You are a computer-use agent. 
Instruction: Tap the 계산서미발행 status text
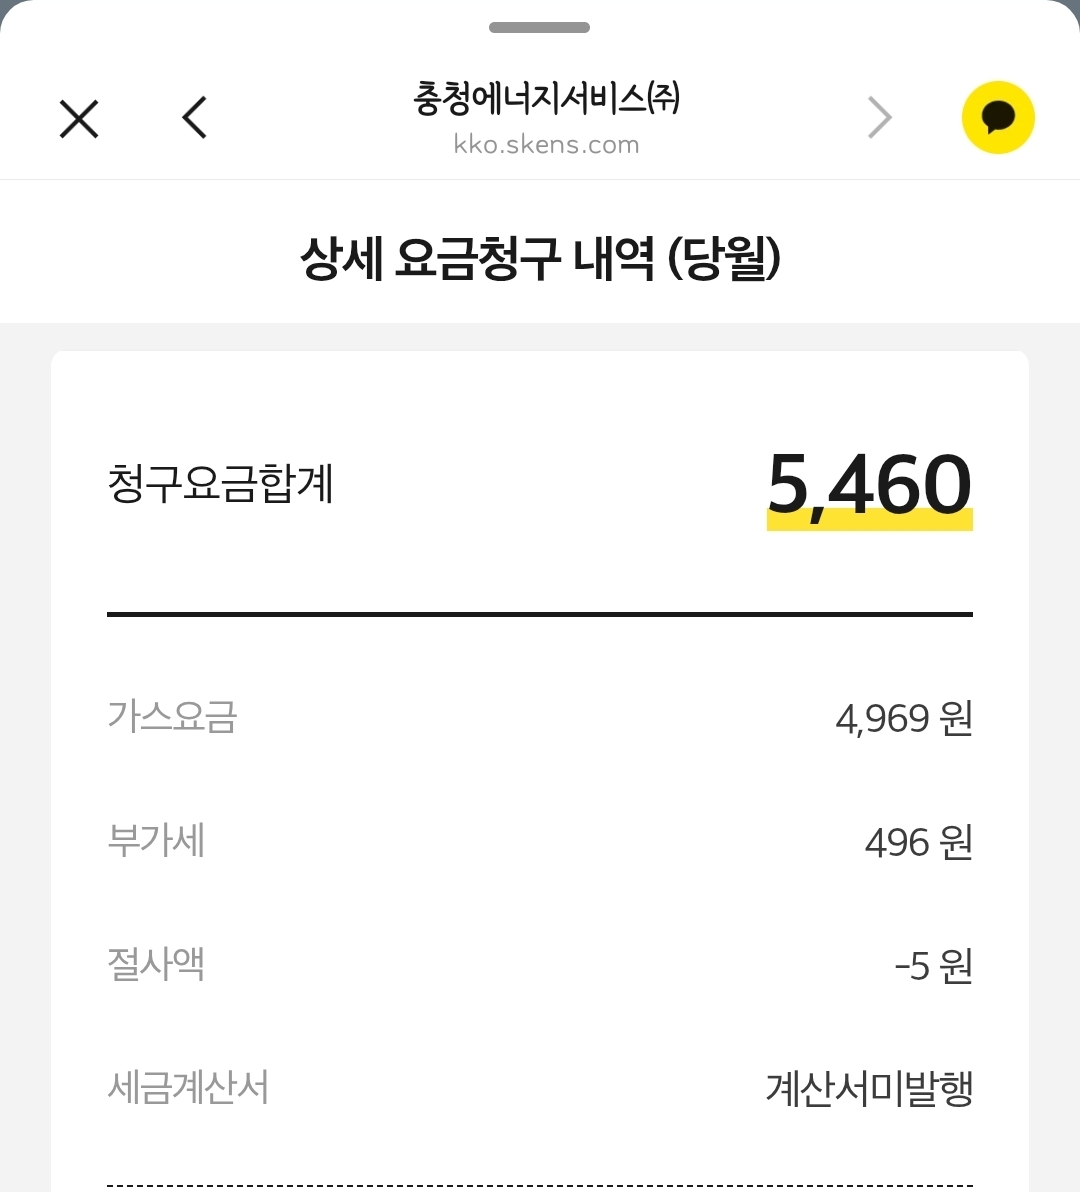(x=869, y=1088)
